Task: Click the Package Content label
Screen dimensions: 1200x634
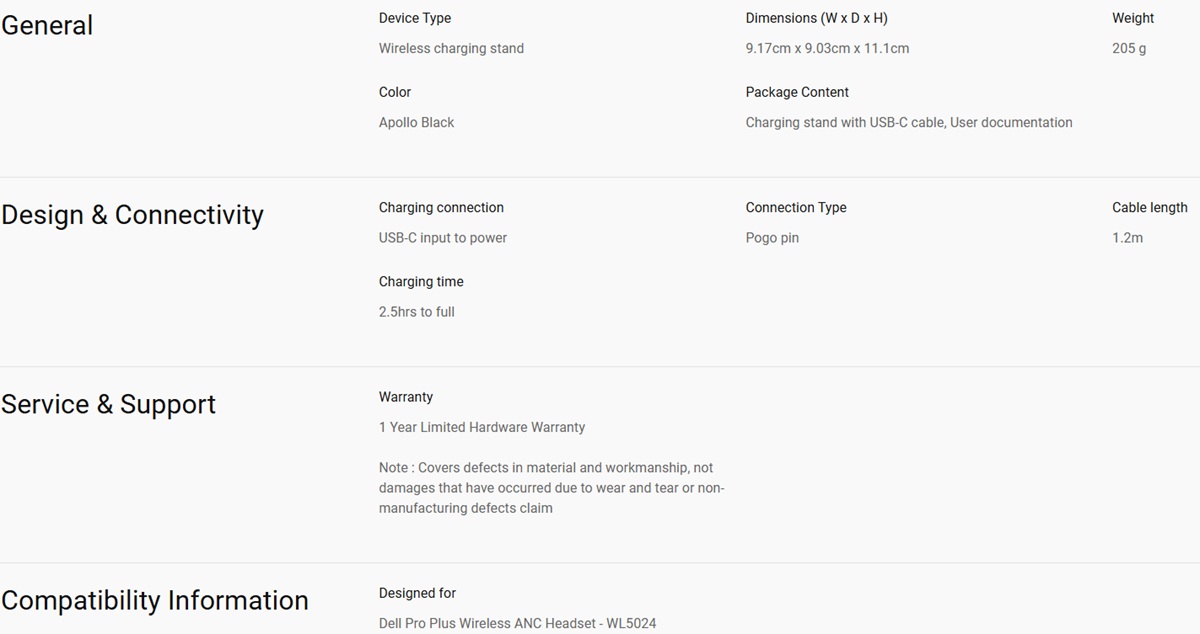Action: (x=797, y=92)
